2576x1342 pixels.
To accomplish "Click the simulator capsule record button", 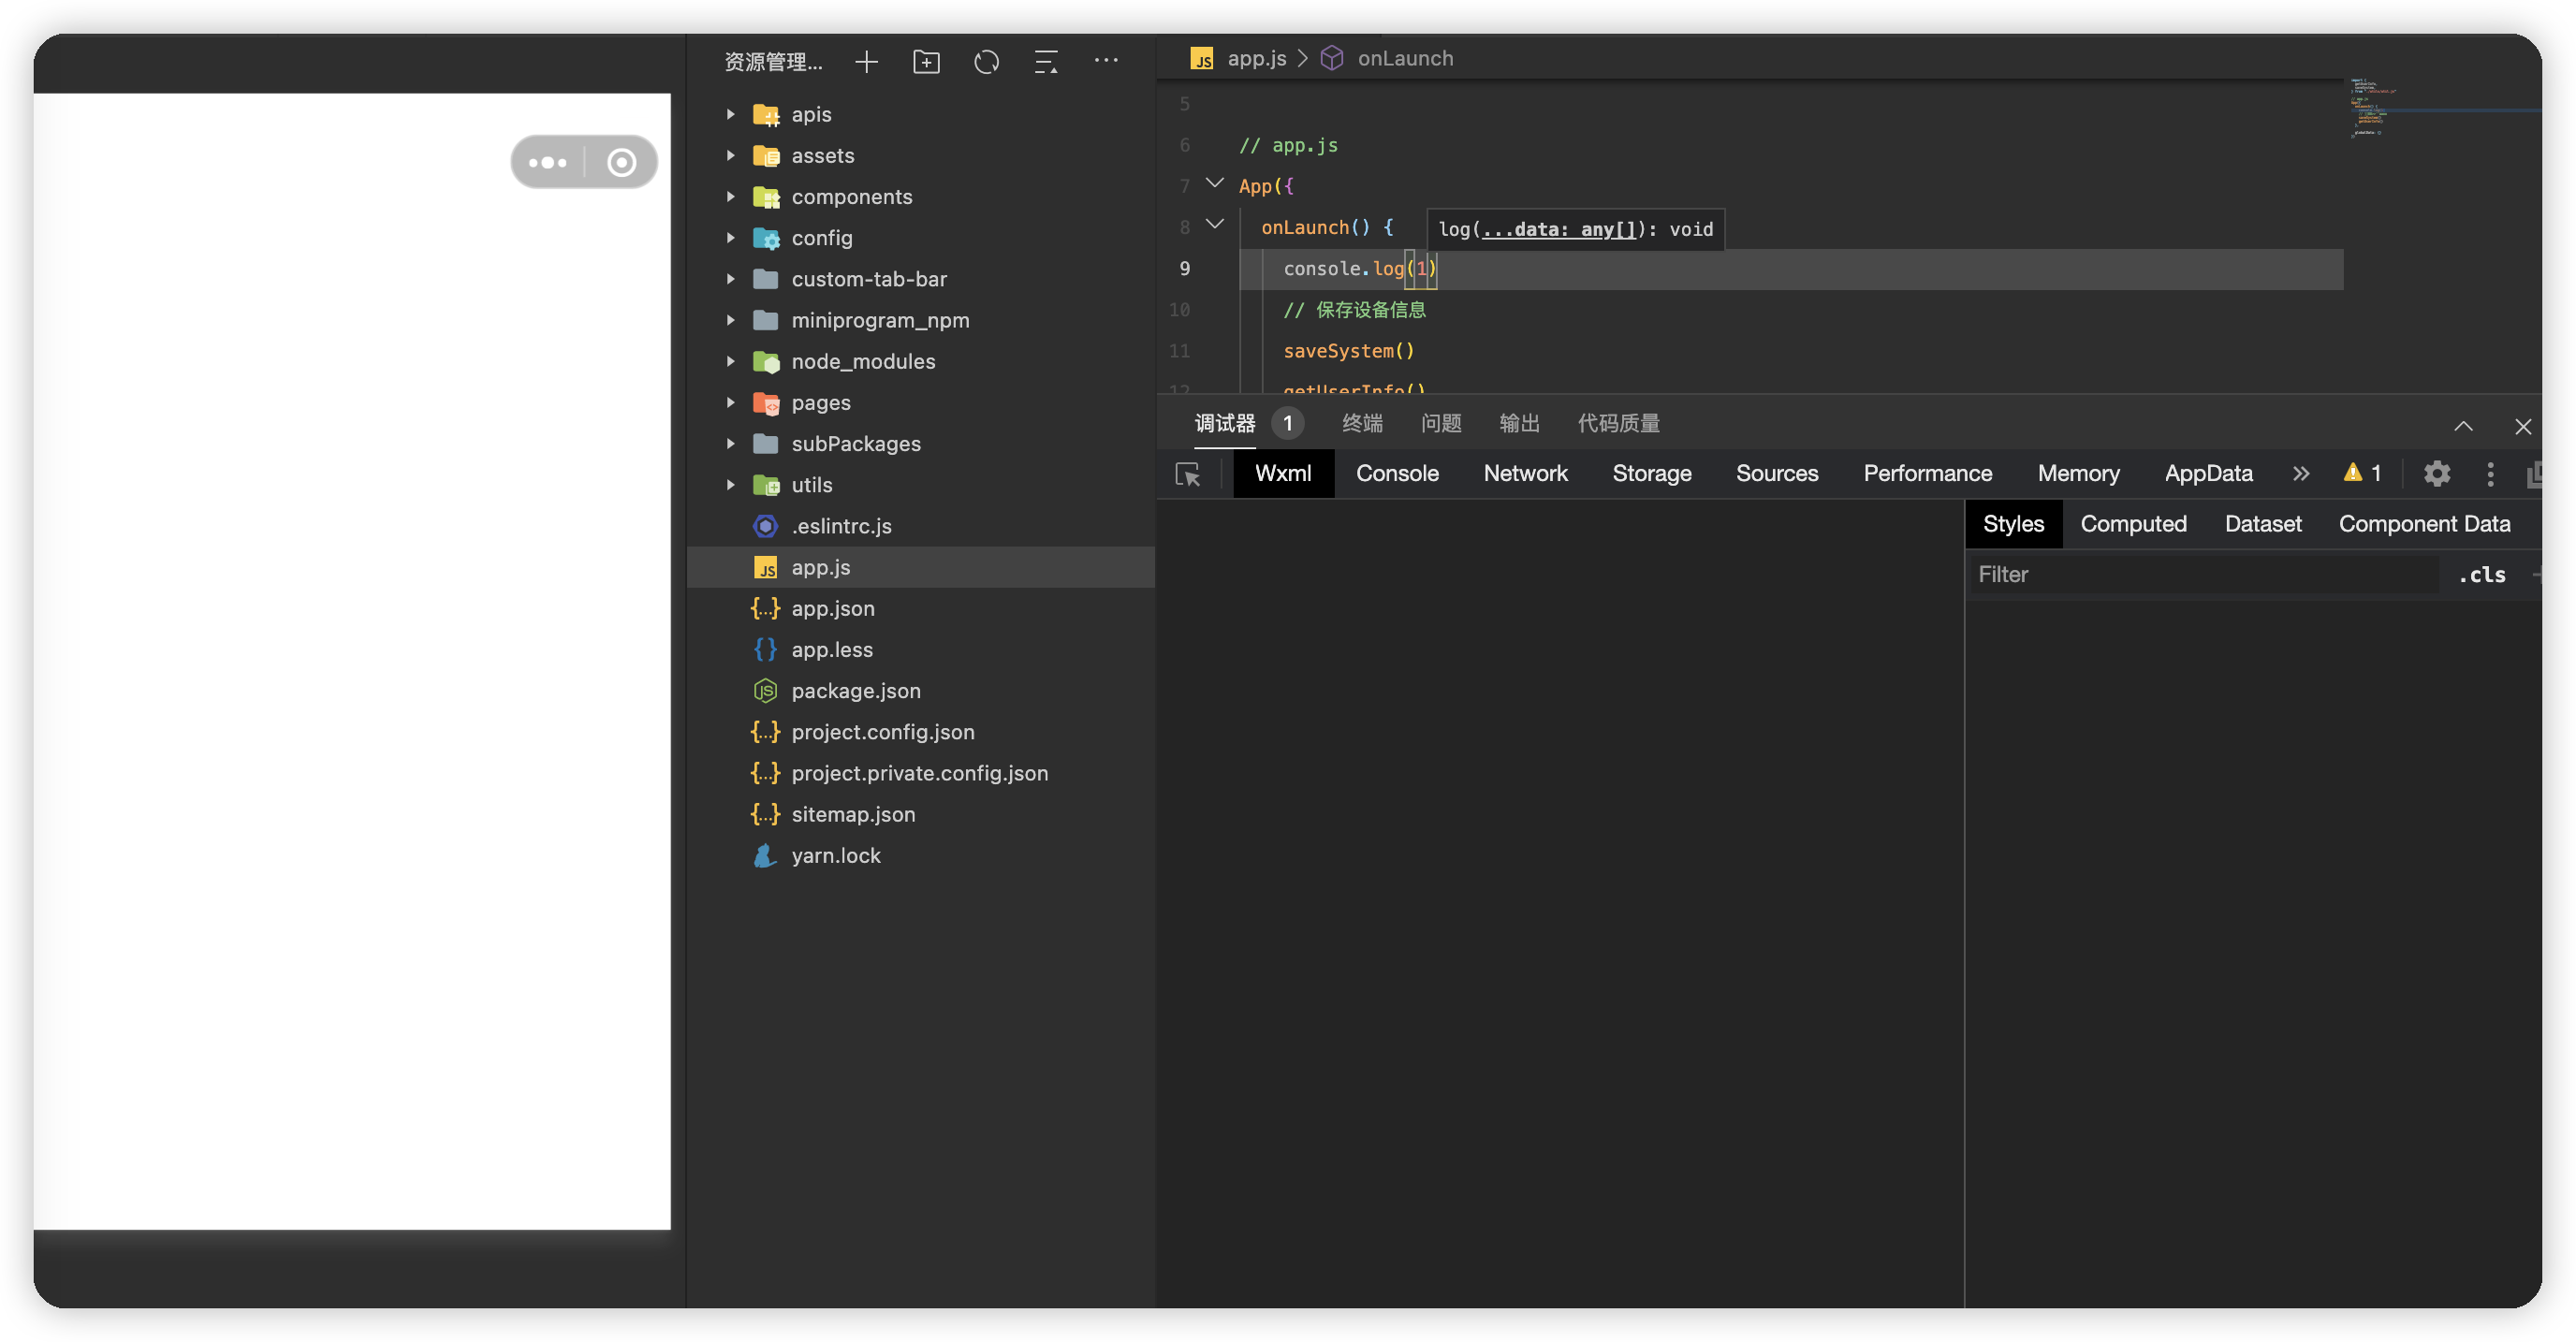I will 621,162.
